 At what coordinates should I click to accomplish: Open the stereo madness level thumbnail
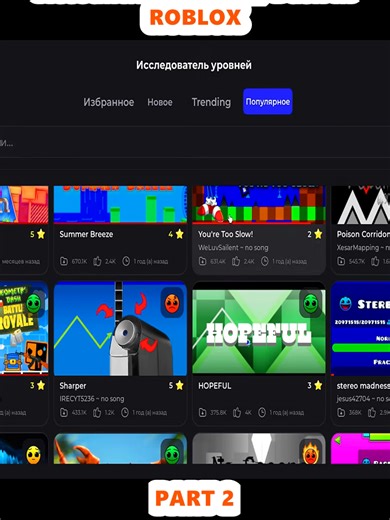(x=360, y=329)
